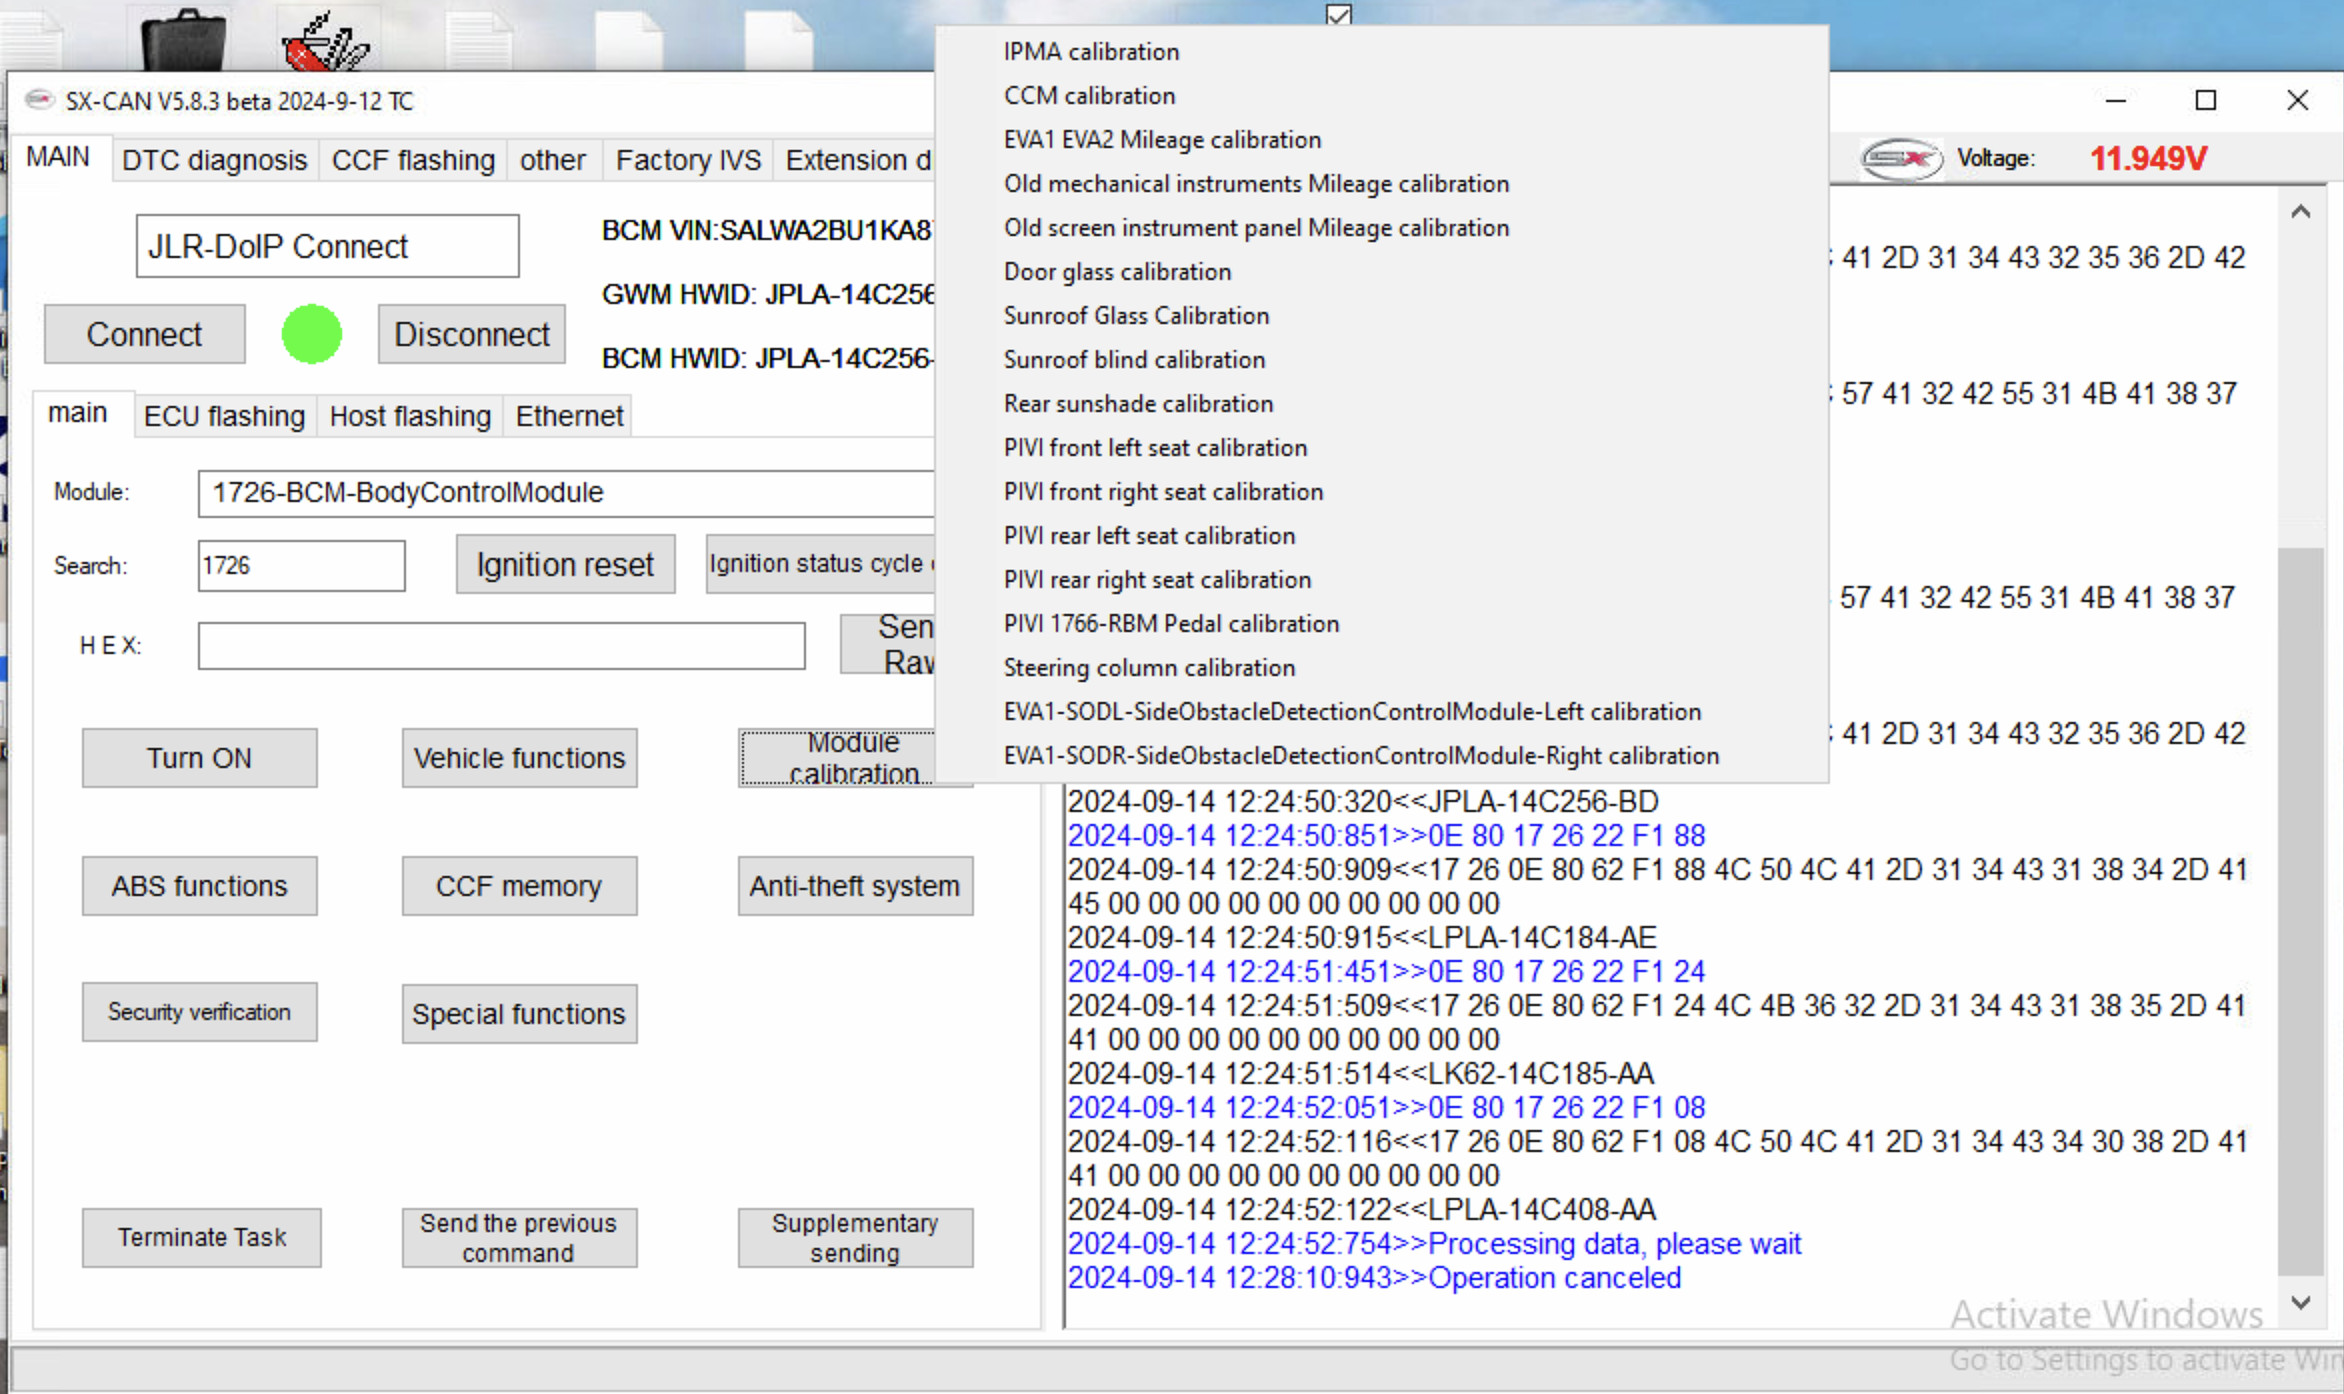Switch to ECU flashing tab
The width and height of the screenshot is (2344, 1394).
click(x=224, y=415)
